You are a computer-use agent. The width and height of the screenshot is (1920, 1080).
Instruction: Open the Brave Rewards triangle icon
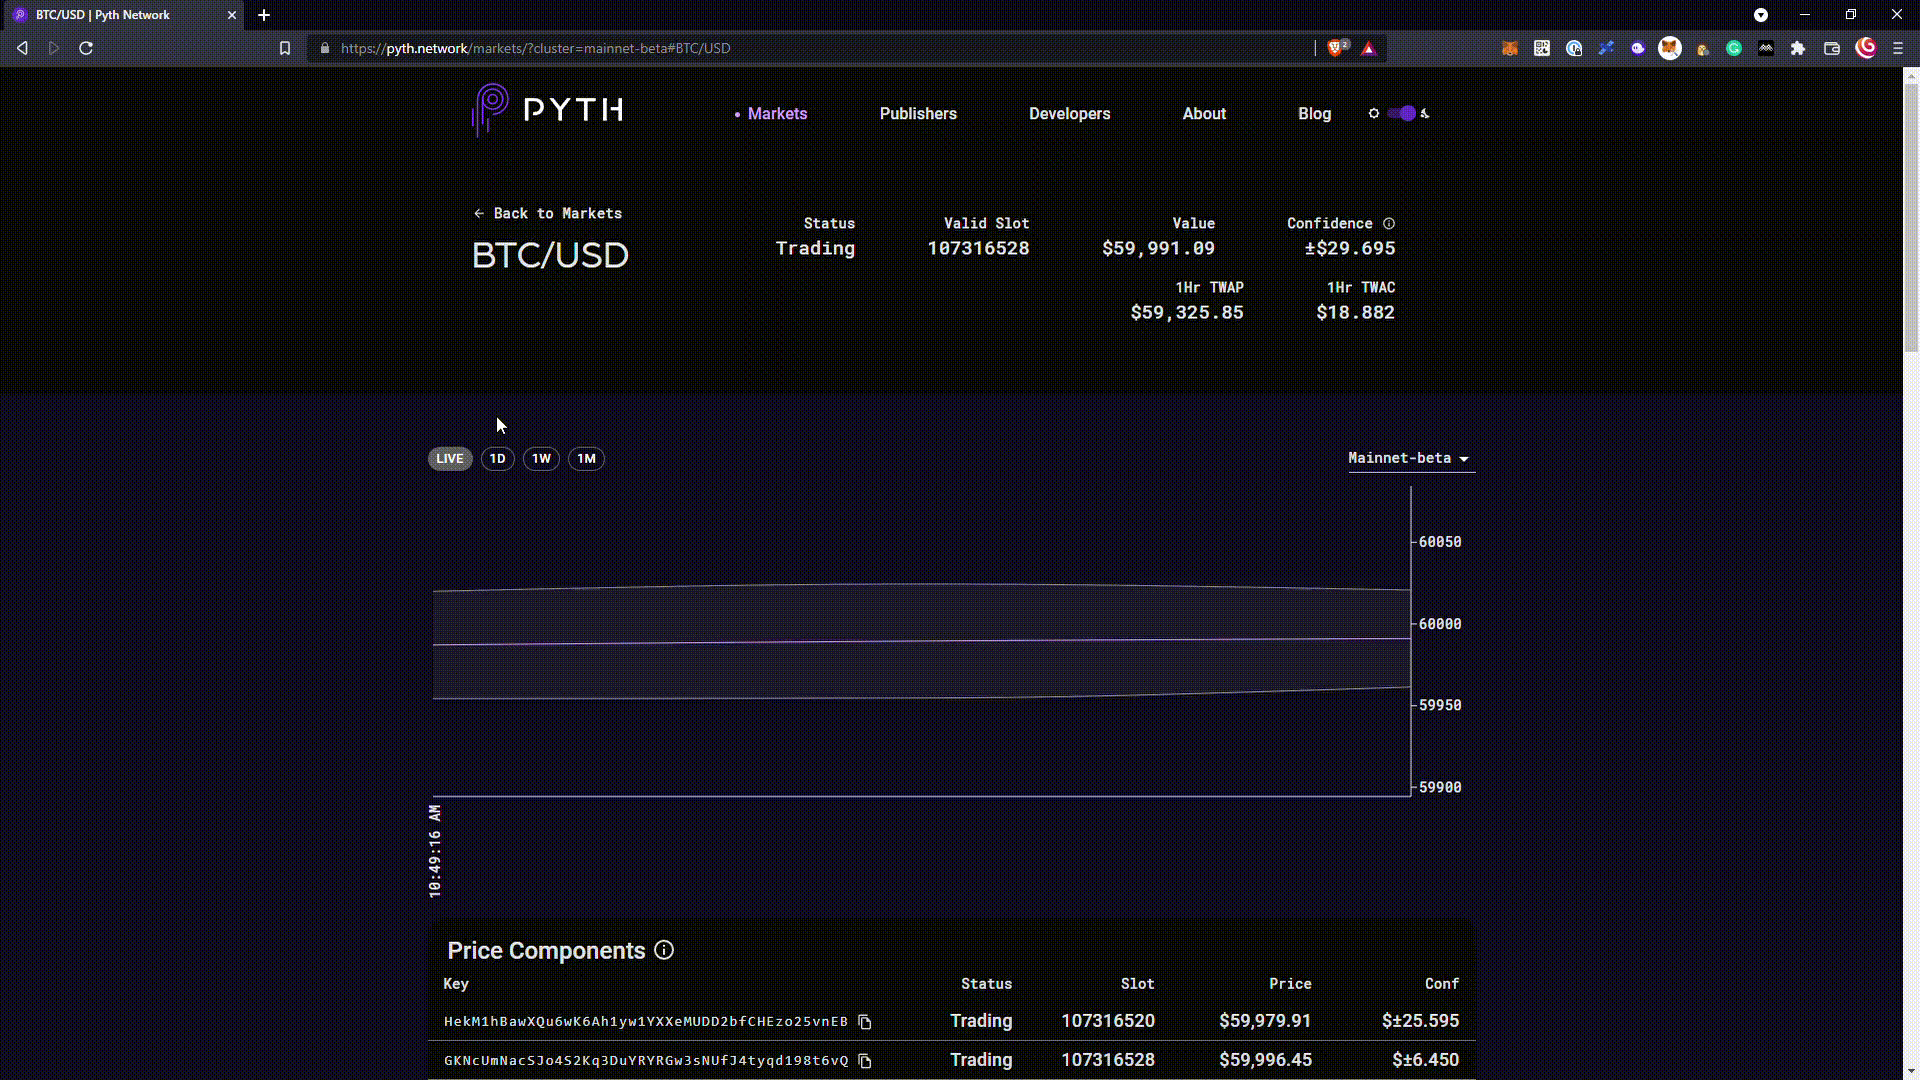click(x=1369, y=48)
